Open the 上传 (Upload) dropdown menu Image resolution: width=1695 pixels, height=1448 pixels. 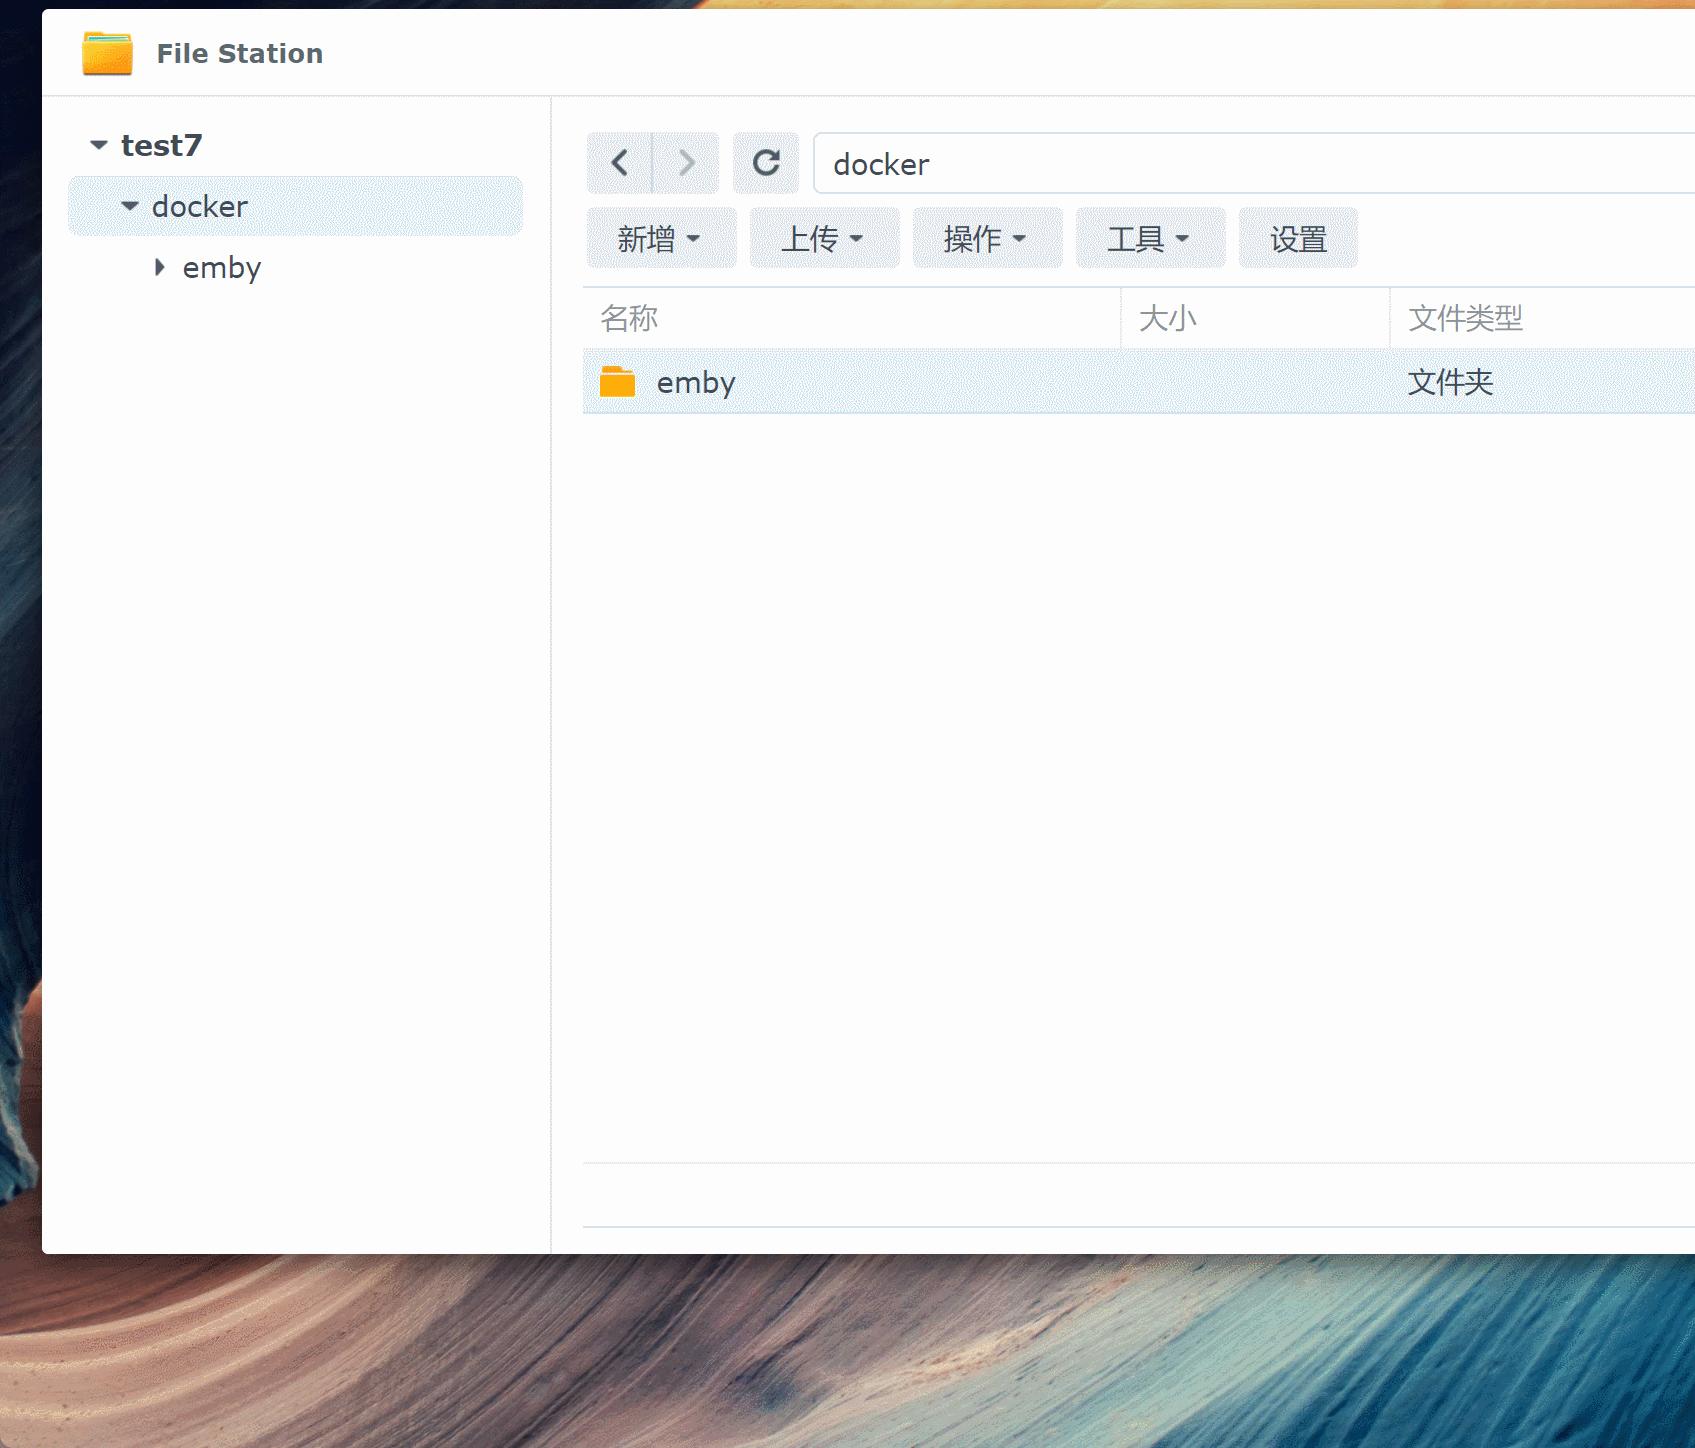pyautogui.click(x=823, y=238)
